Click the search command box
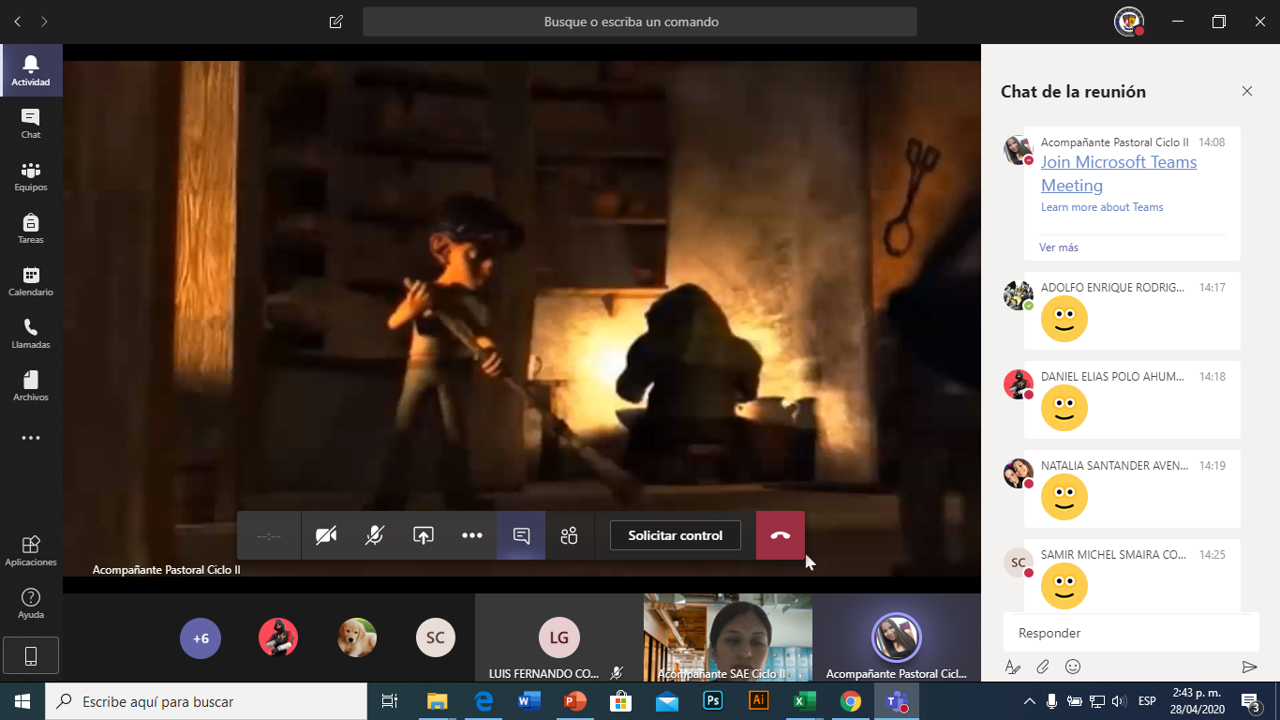The width and height of the screenshot is (1280, 720). tap(640, 21)
